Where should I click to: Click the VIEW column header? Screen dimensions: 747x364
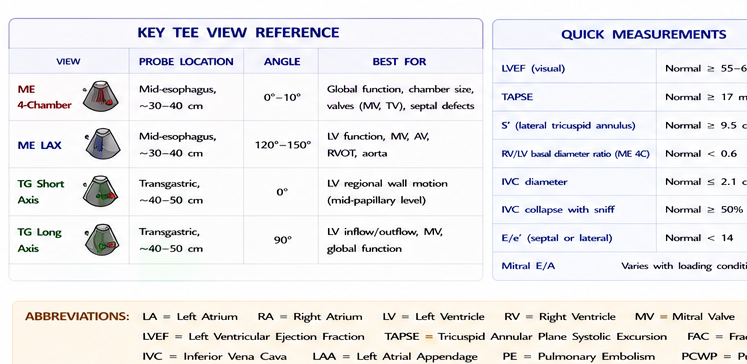click(x=68, y=61)
